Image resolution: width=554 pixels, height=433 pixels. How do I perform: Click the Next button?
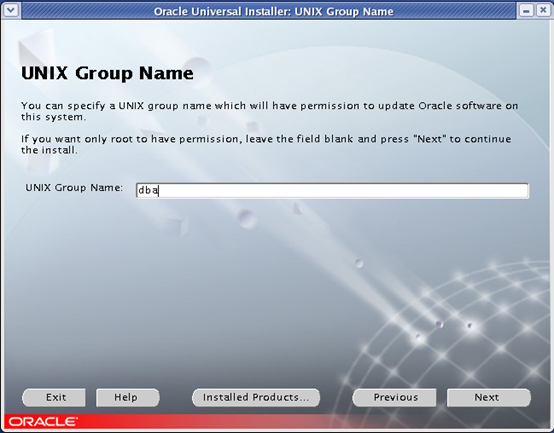coord(489,397)
